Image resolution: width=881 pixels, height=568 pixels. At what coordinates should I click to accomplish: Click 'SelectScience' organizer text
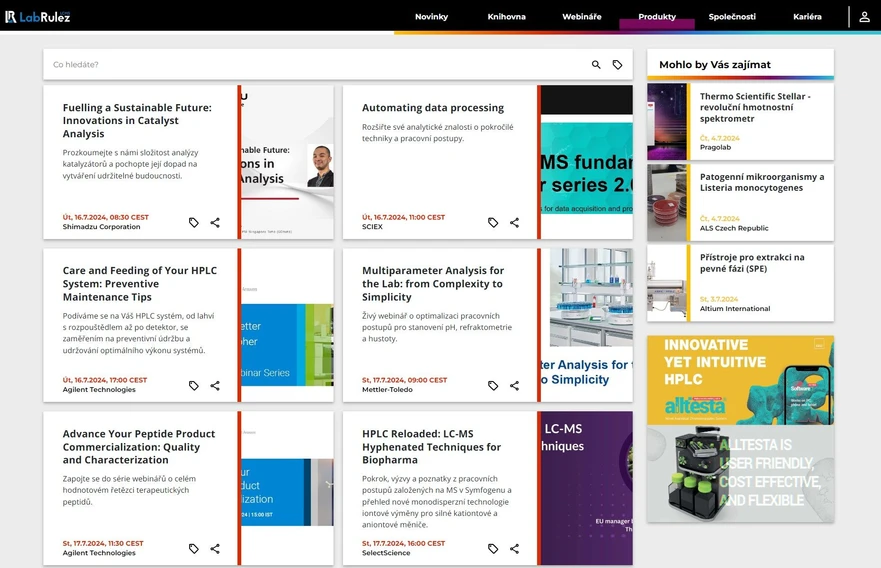click(x=386, y=553)
